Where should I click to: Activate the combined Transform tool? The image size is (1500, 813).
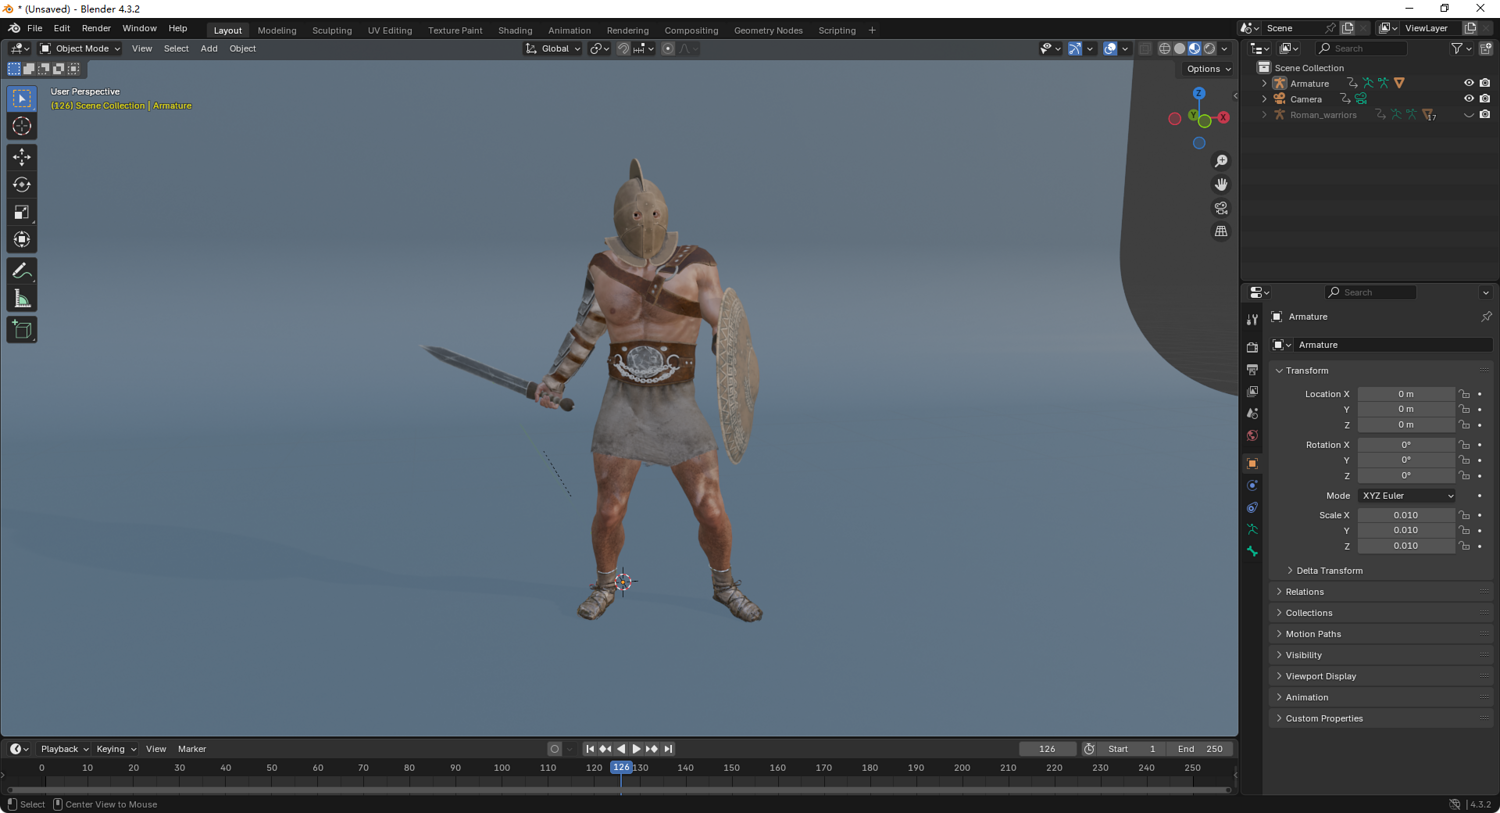coord(22,239)
